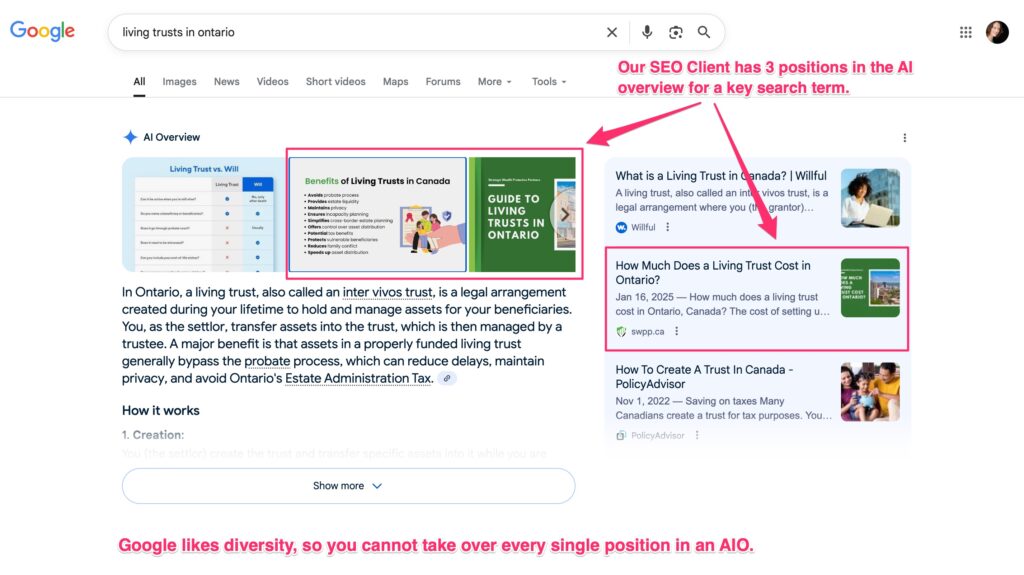Open the Benefits of Living Trusts in Canada image
The image size is (1024, 575).
377,214
